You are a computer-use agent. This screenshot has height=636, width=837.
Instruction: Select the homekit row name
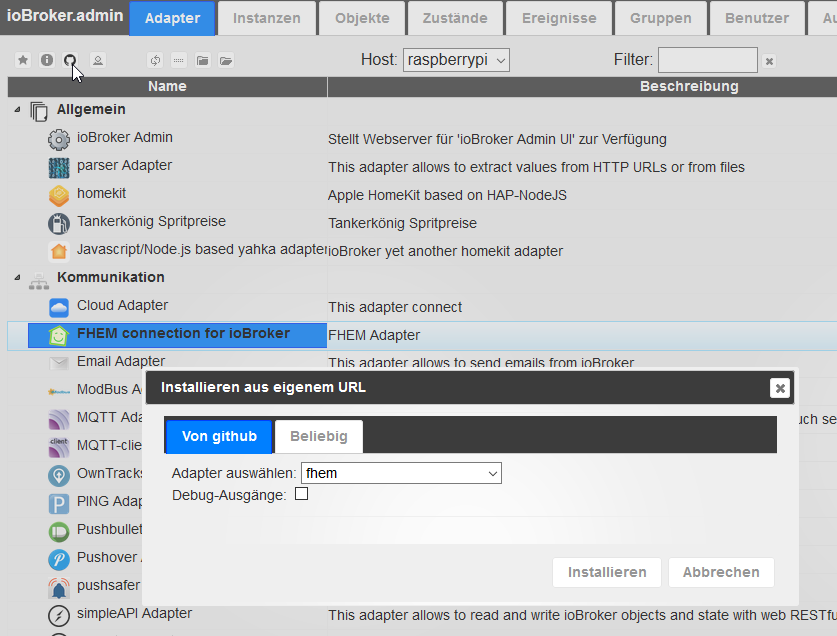pos(101,193)
